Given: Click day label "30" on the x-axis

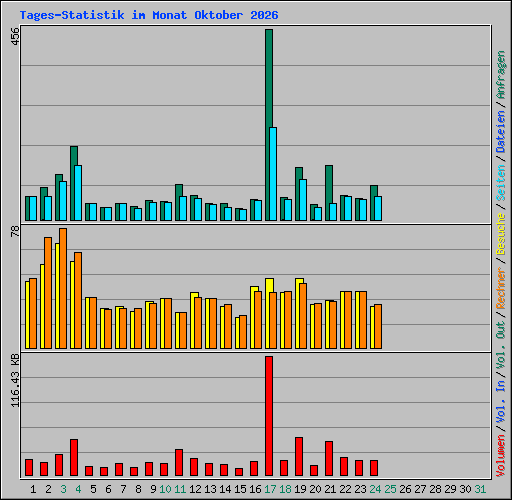Looking at the screenshot, I should (x=465, y=489).
